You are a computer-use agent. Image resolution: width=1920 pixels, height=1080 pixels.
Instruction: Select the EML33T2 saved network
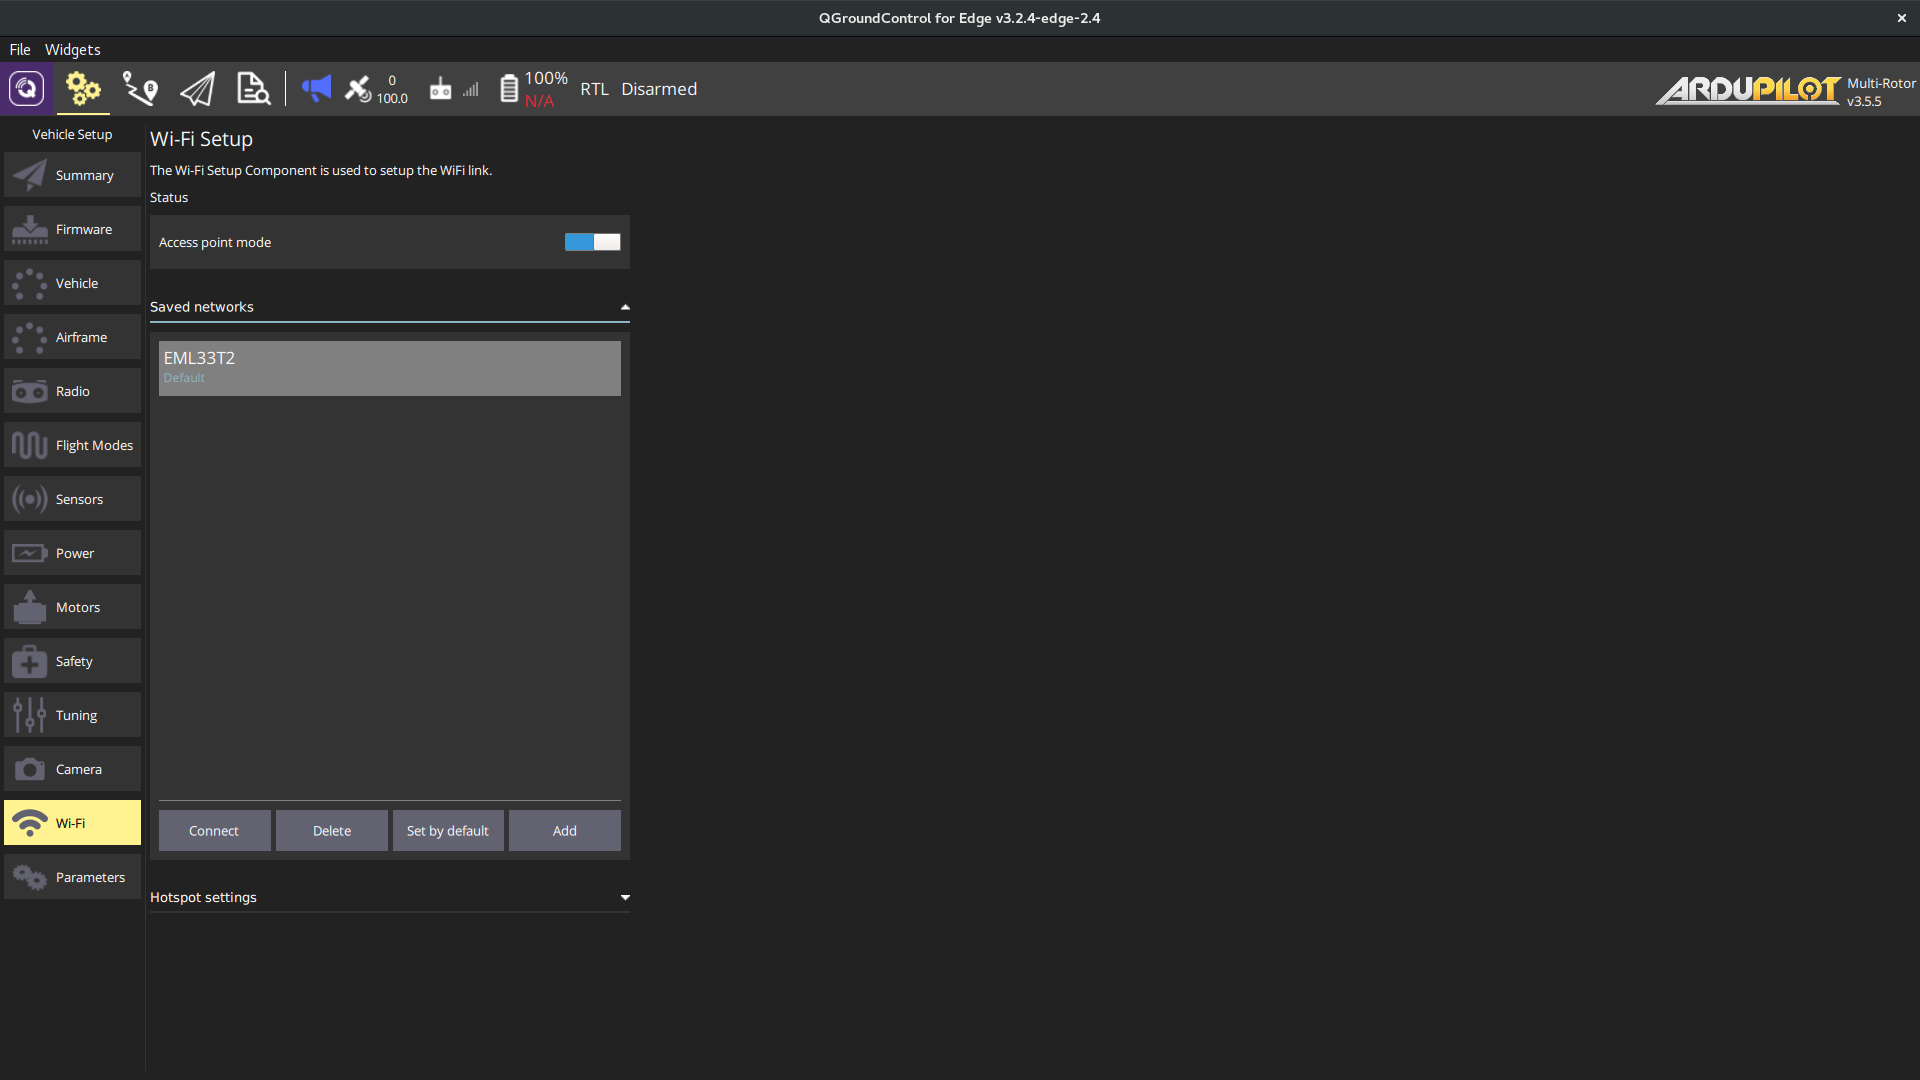pyautogui.click(x=390, y=368)
